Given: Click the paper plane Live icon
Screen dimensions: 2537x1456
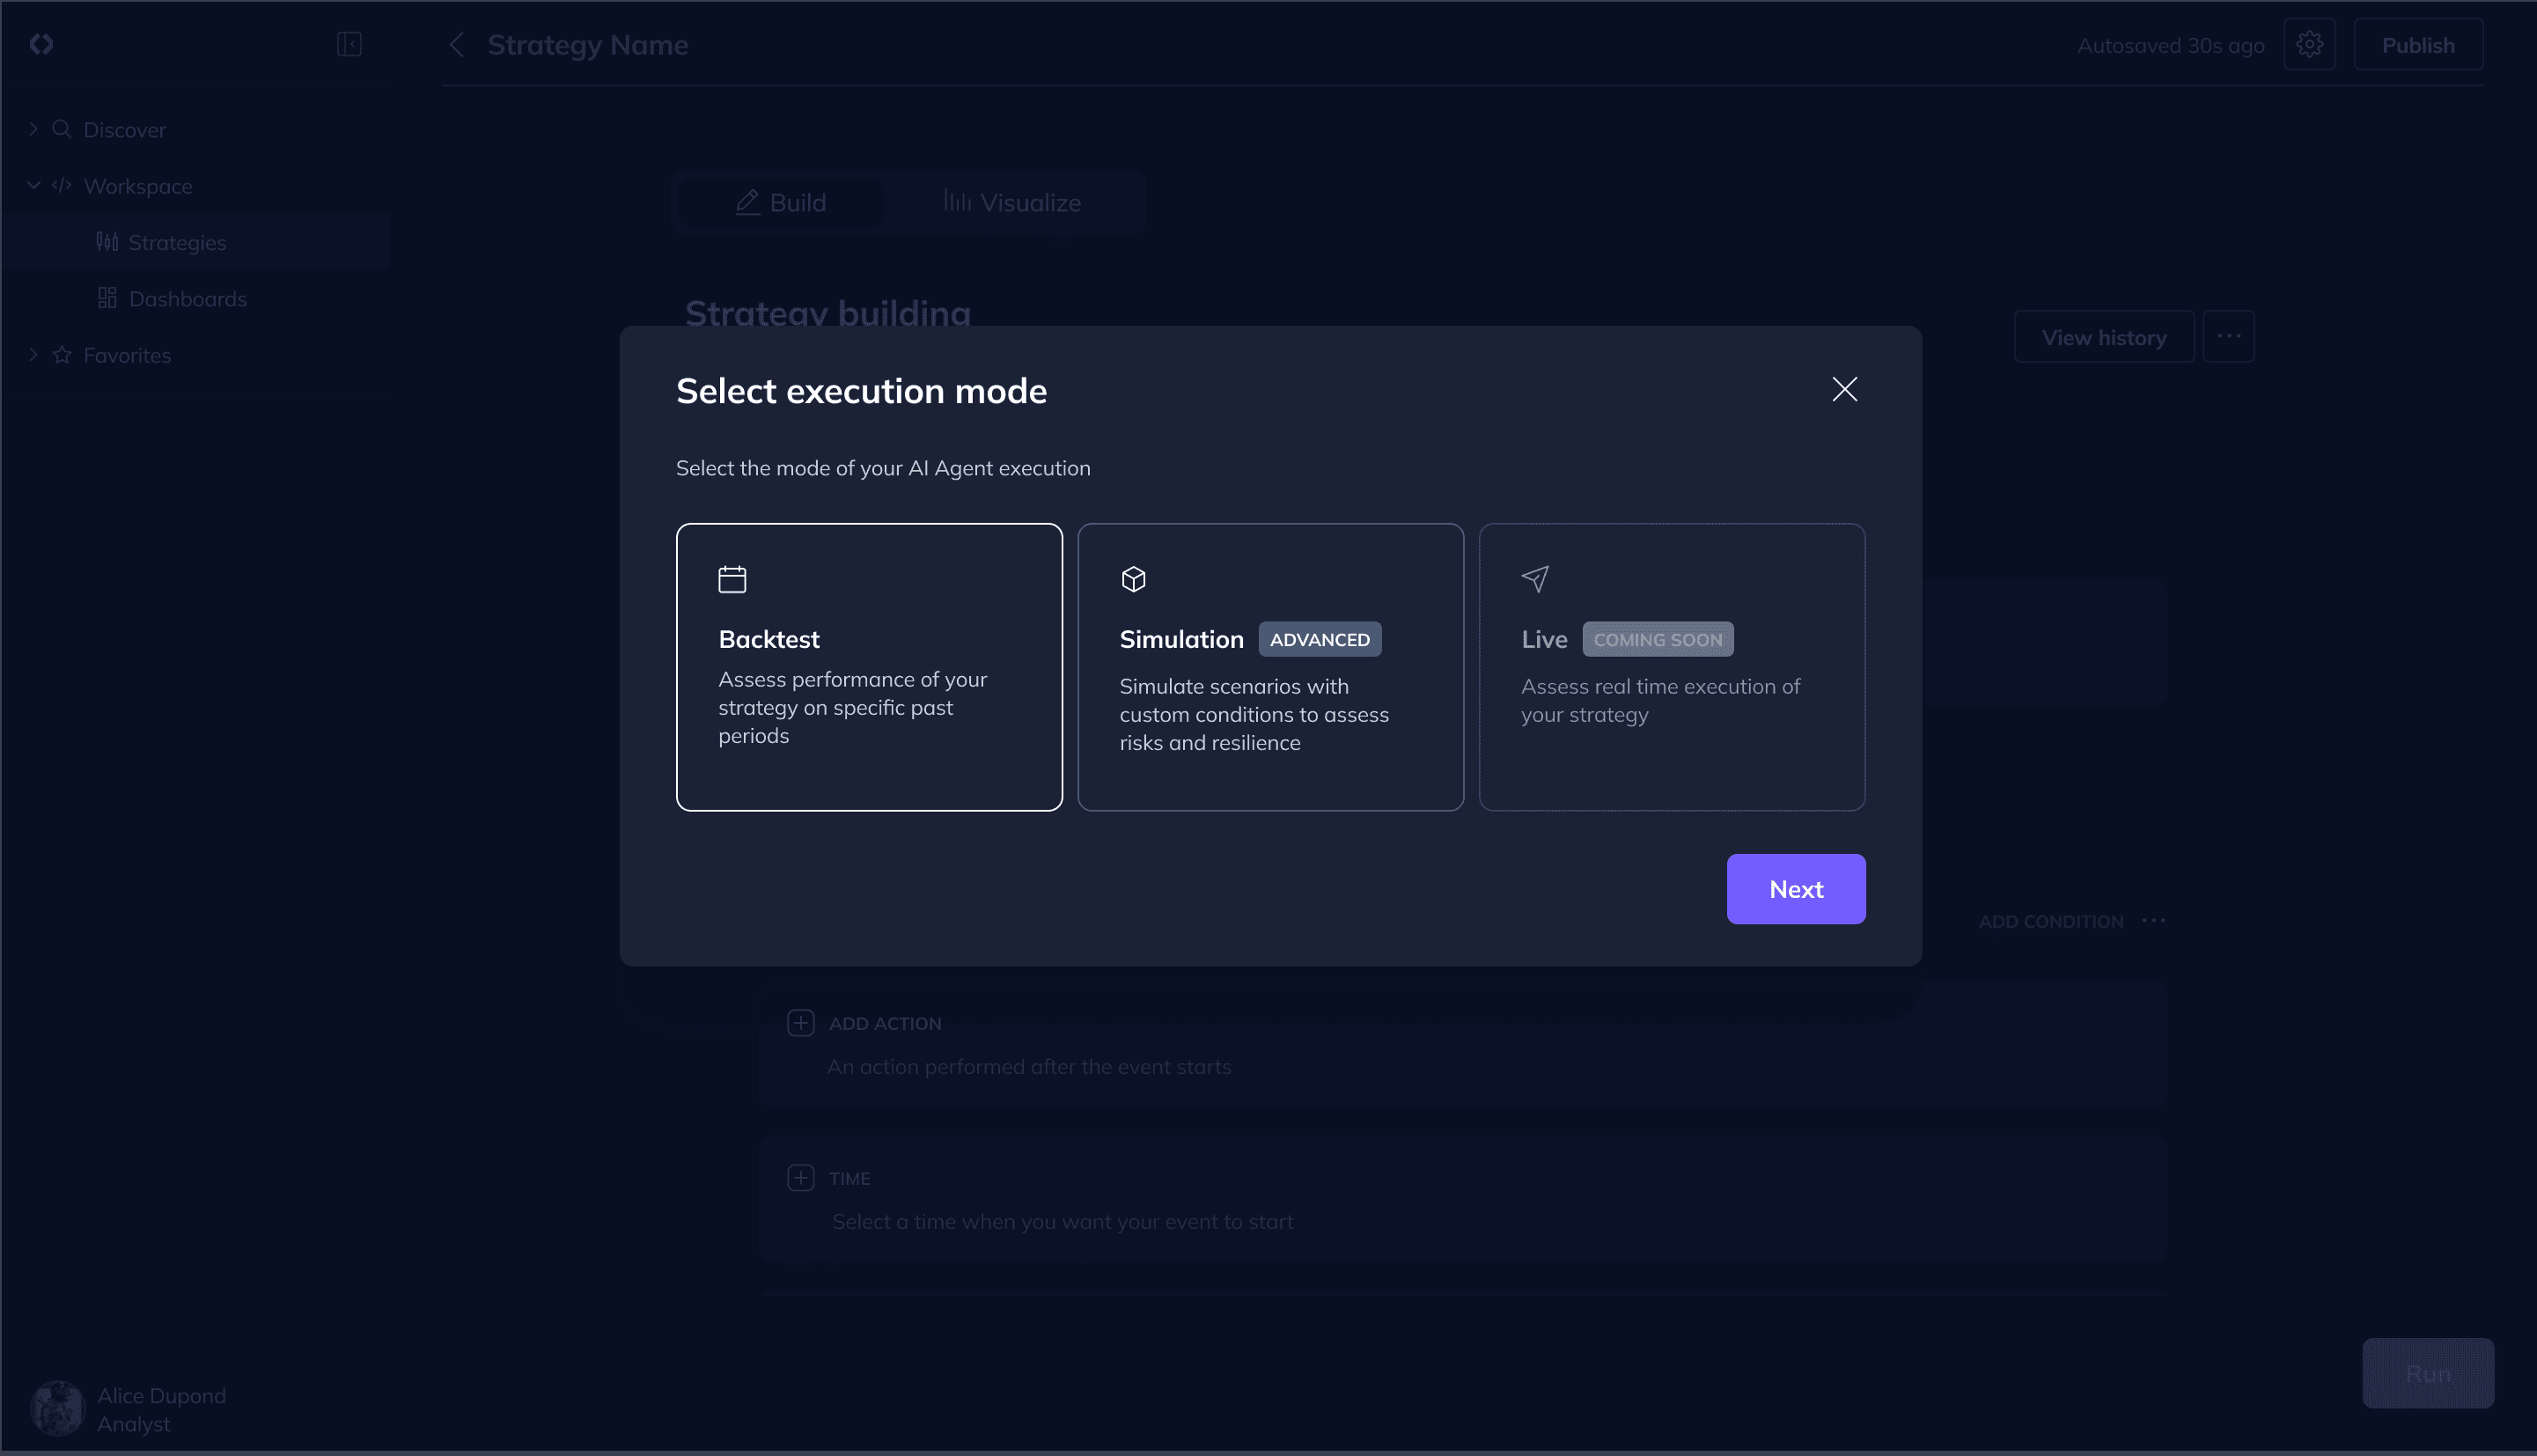Looking at the screenshot, I should click(1535, 579).
